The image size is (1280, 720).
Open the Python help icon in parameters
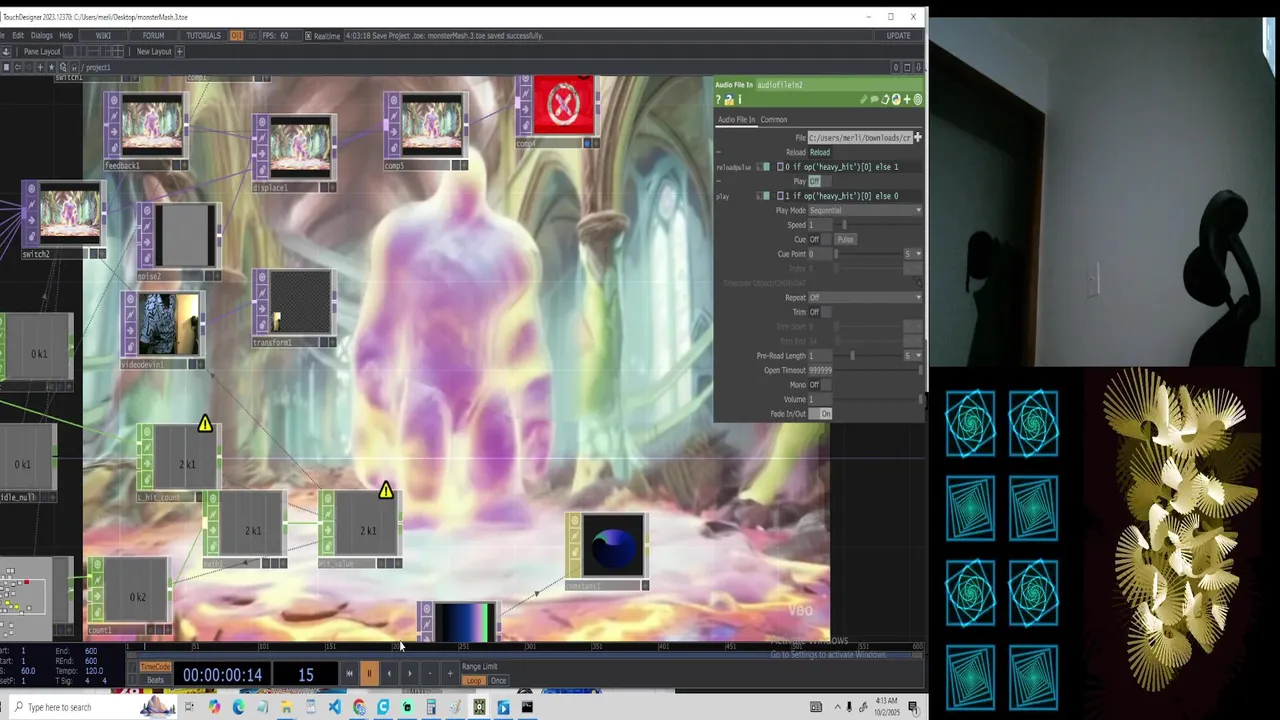[x=729, y=100]
